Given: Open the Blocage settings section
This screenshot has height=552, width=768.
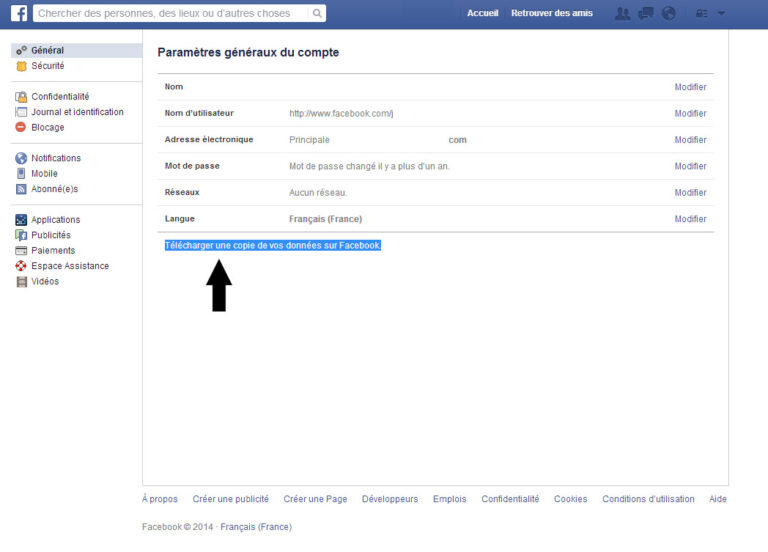Looking at the screenshot, I should point(47,128).
